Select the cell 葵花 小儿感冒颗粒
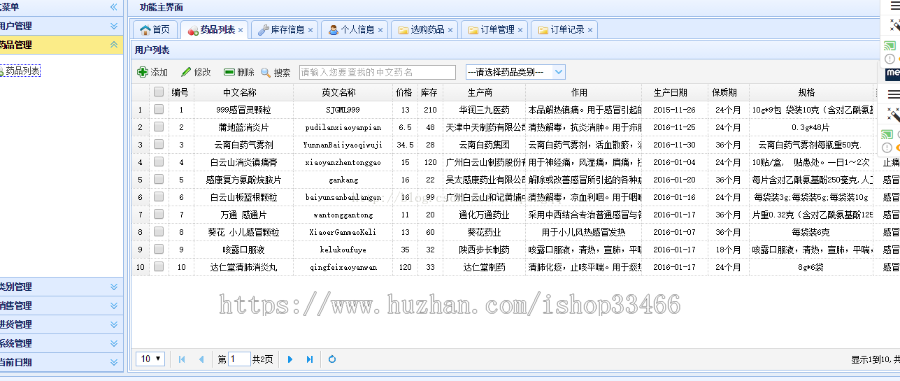 pos(244,232)
